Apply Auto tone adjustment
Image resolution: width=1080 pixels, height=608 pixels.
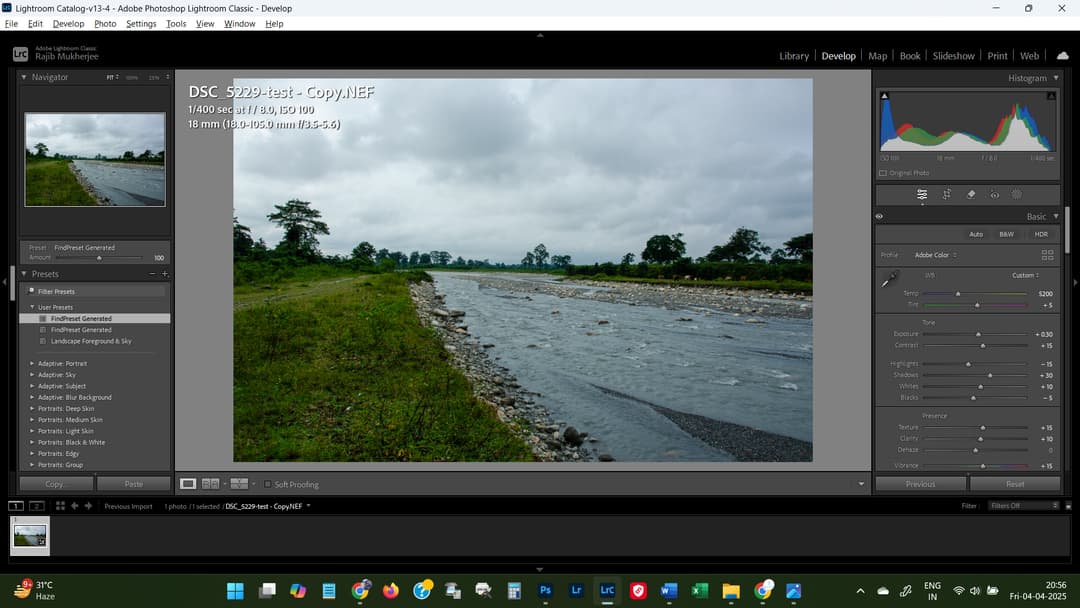point(976,234)
